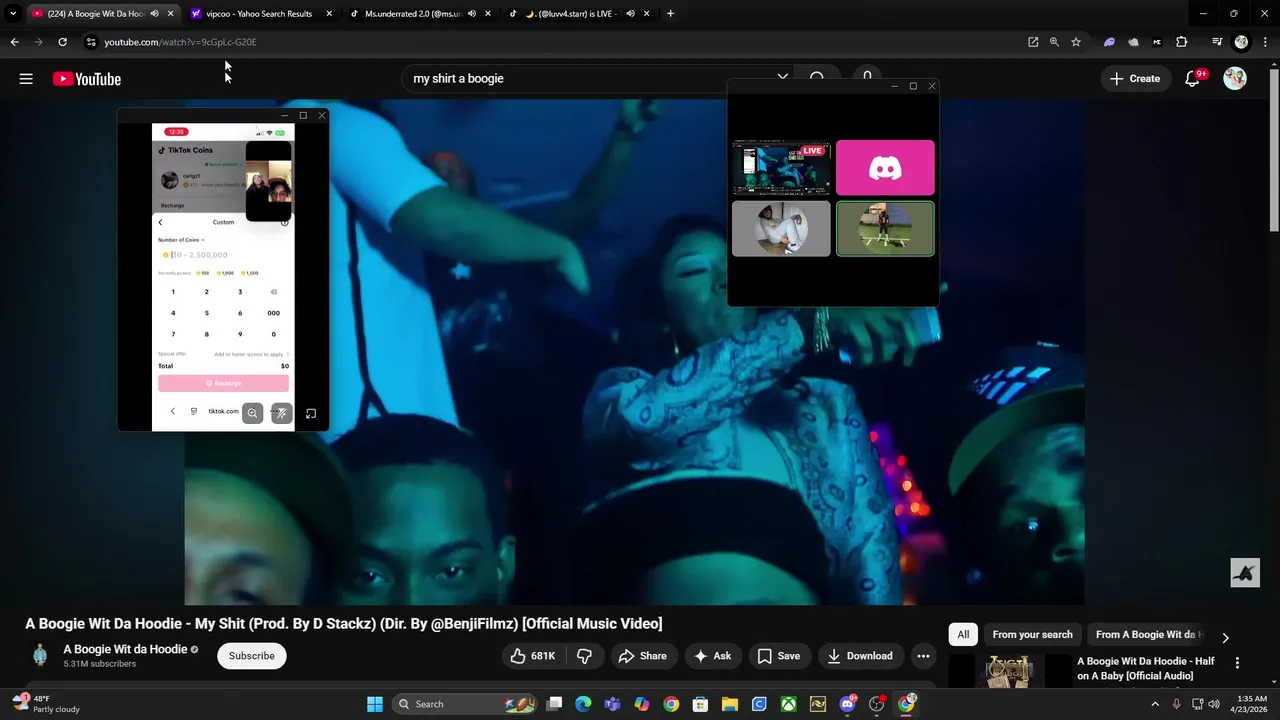Open options for Half on A Baby video

pos(1237,663)
